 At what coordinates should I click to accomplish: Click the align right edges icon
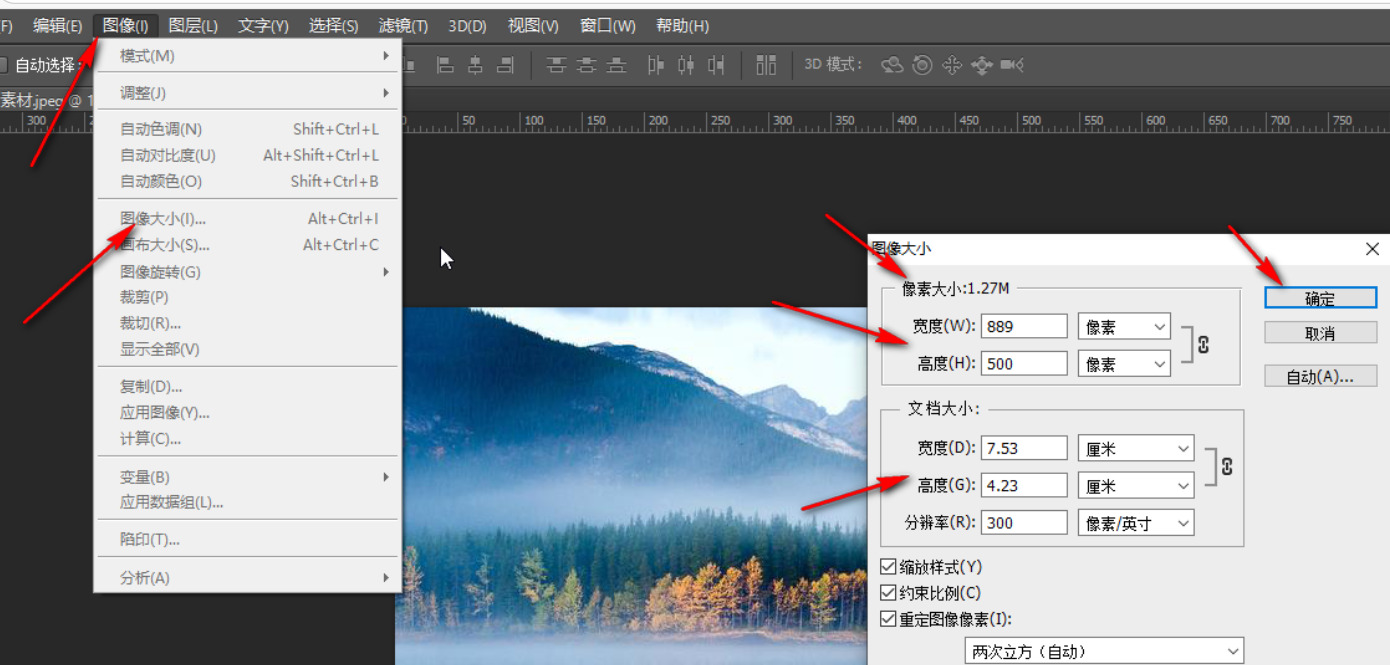point(506,65)
